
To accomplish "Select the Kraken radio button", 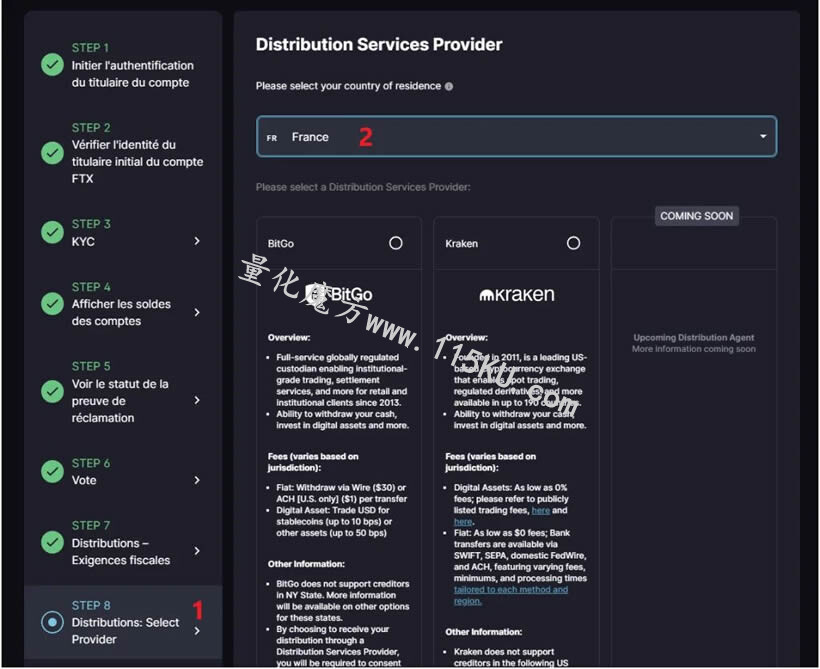I will coord(574,243).
